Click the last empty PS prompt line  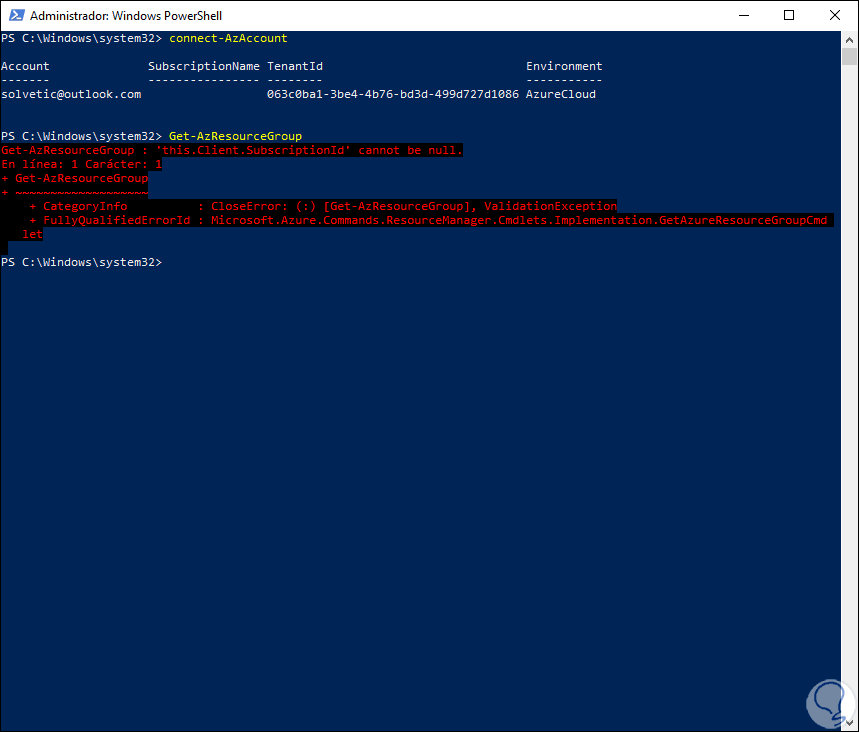click(82, 262)
